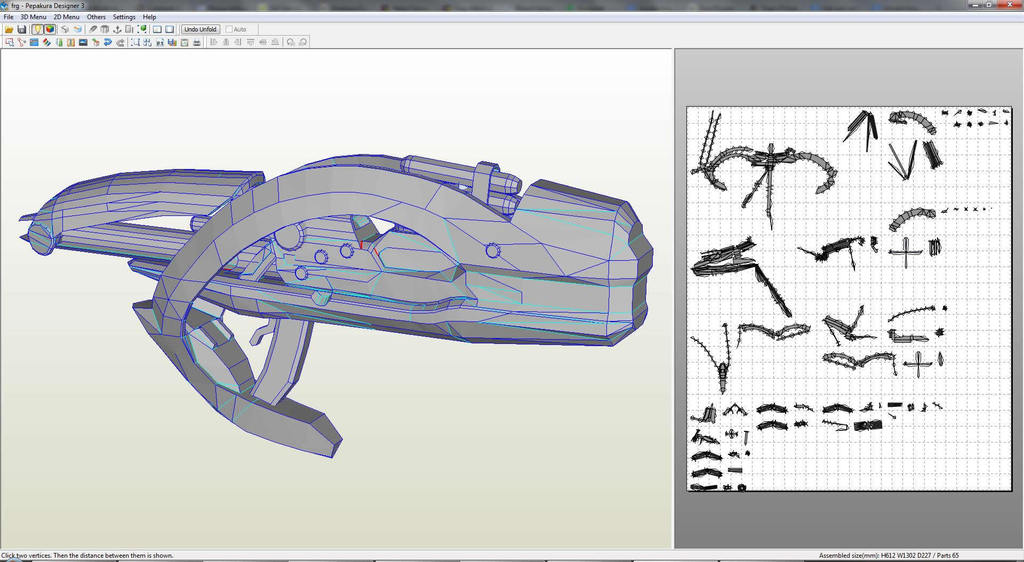
Task: Expand the 2D Menu dropdown
Action: click(66, 17)
